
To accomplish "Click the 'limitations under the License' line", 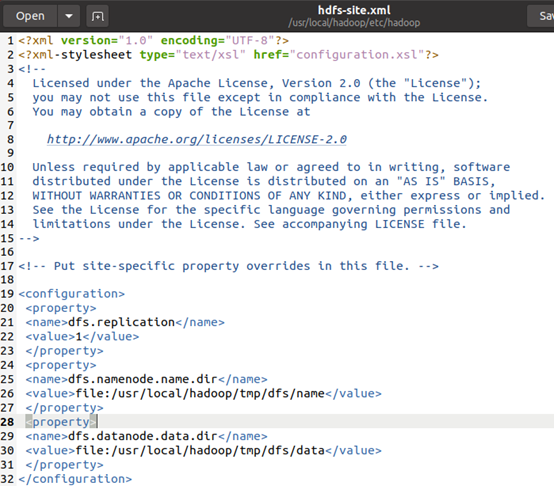I will coord(249,224).
